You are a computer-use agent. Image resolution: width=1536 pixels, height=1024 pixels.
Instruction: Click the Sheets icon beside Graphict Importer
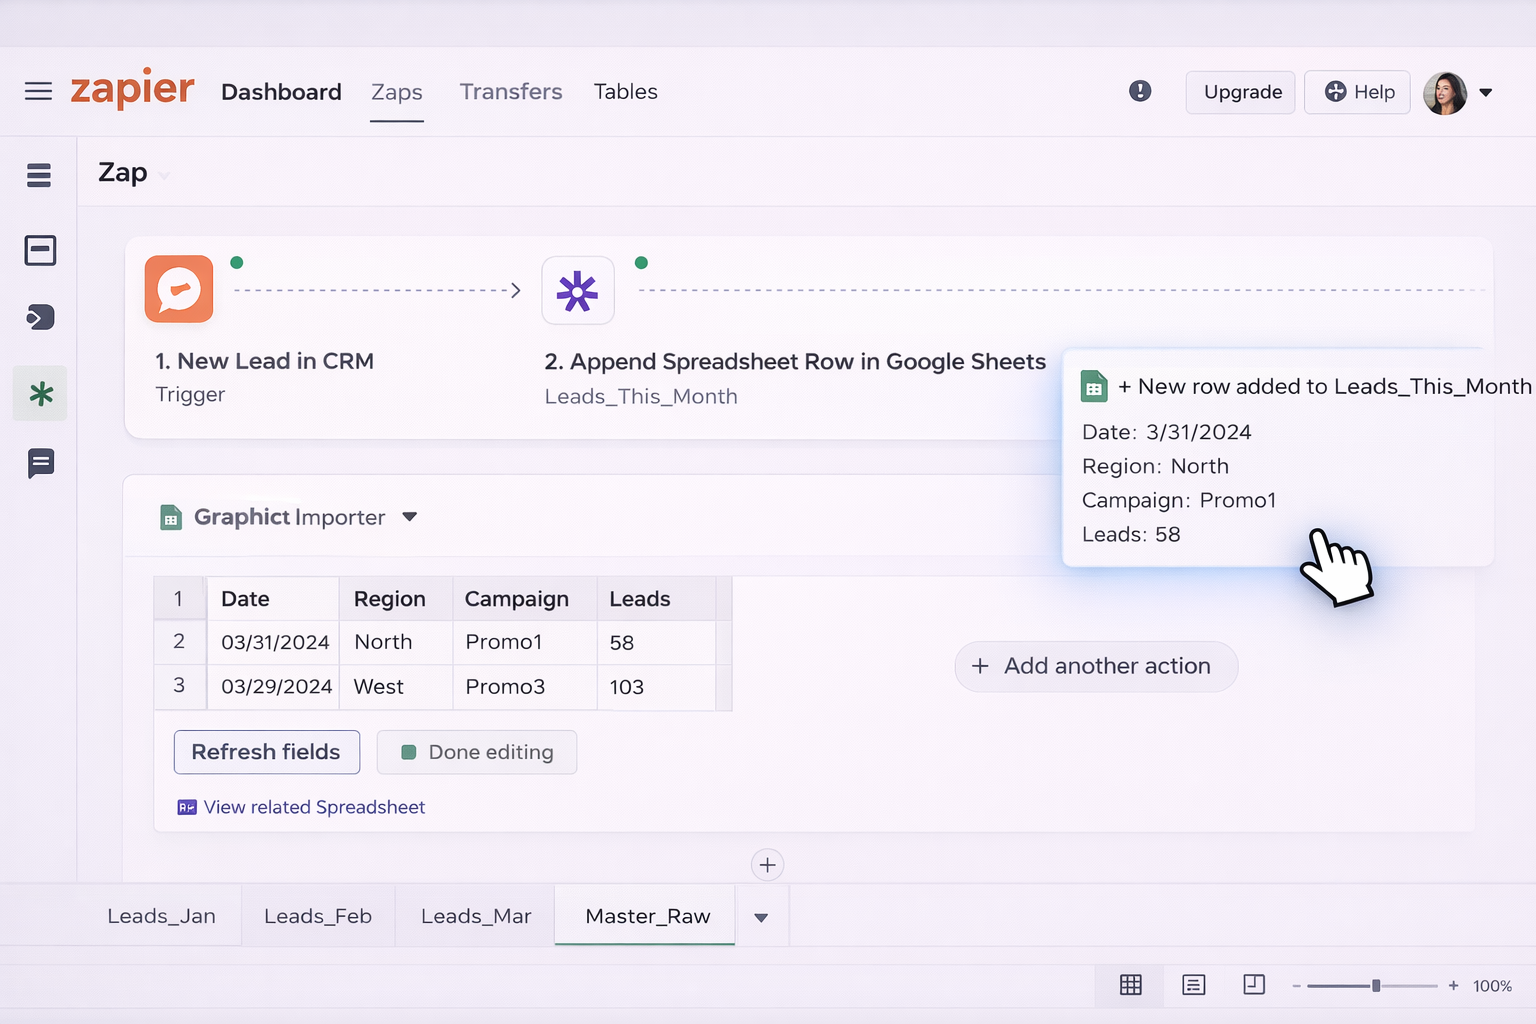coord(171,517)
